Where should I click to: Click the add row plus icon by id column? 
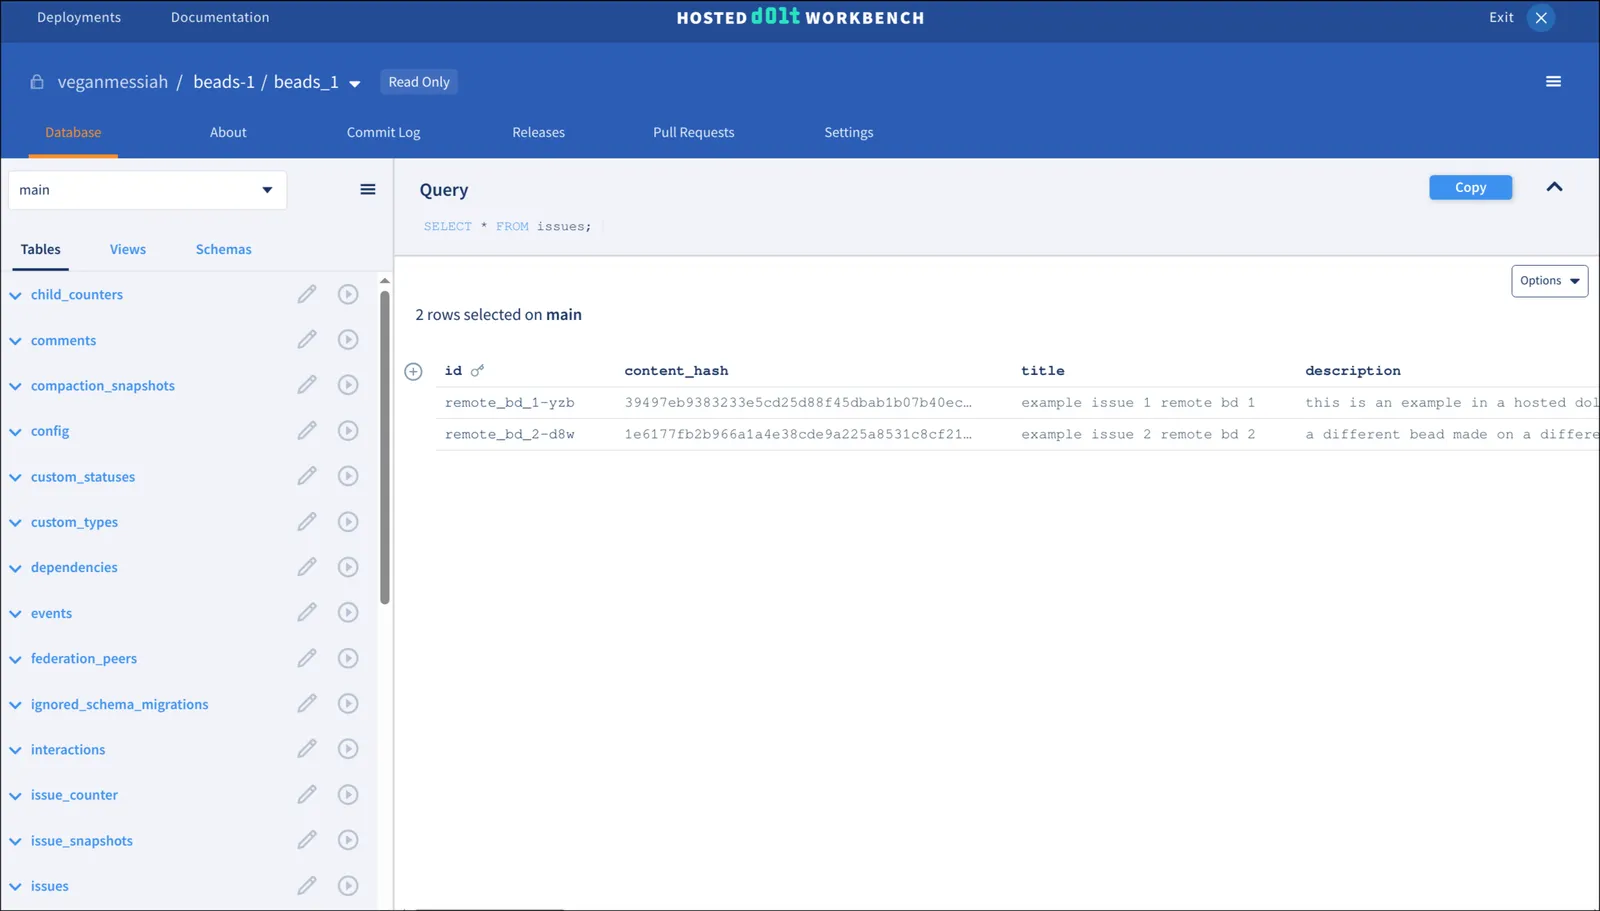point(413,372)
